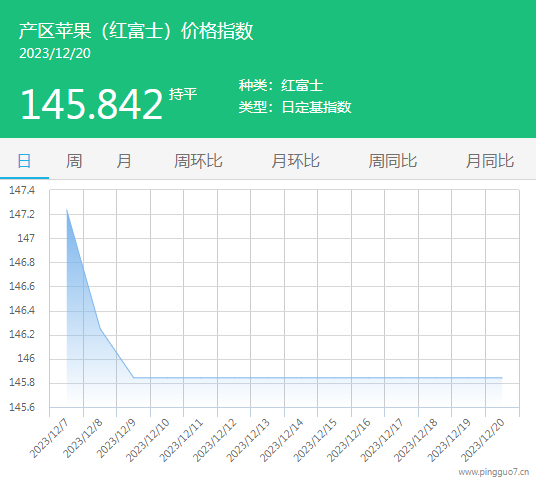Screen dimensions: 536x480
Task: Click the 2023/12/9 data point on line
Action: coord(134,378)
